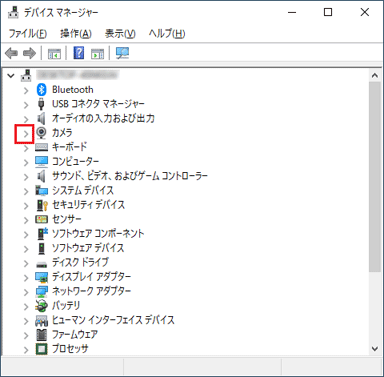Screen dimensions: 384x377
Task: Click the vertical scrollbar thumb
Action: [375, 177]
